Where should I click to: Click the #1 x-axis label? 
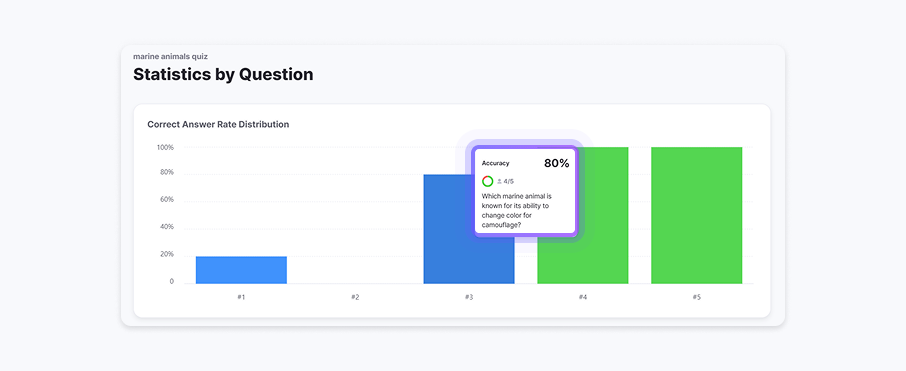point(241,297)
